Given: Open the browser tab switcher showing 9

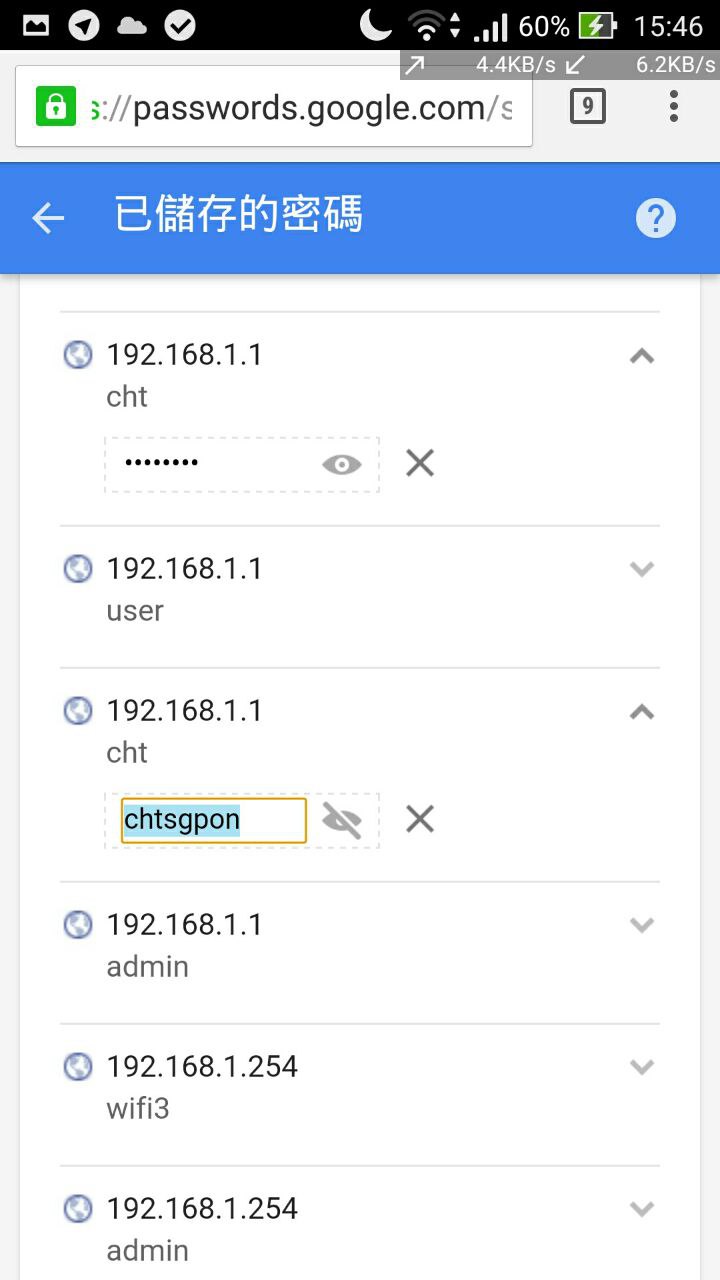Looking at the screenshot, I should pyautogui.click(x=587, y=106).
